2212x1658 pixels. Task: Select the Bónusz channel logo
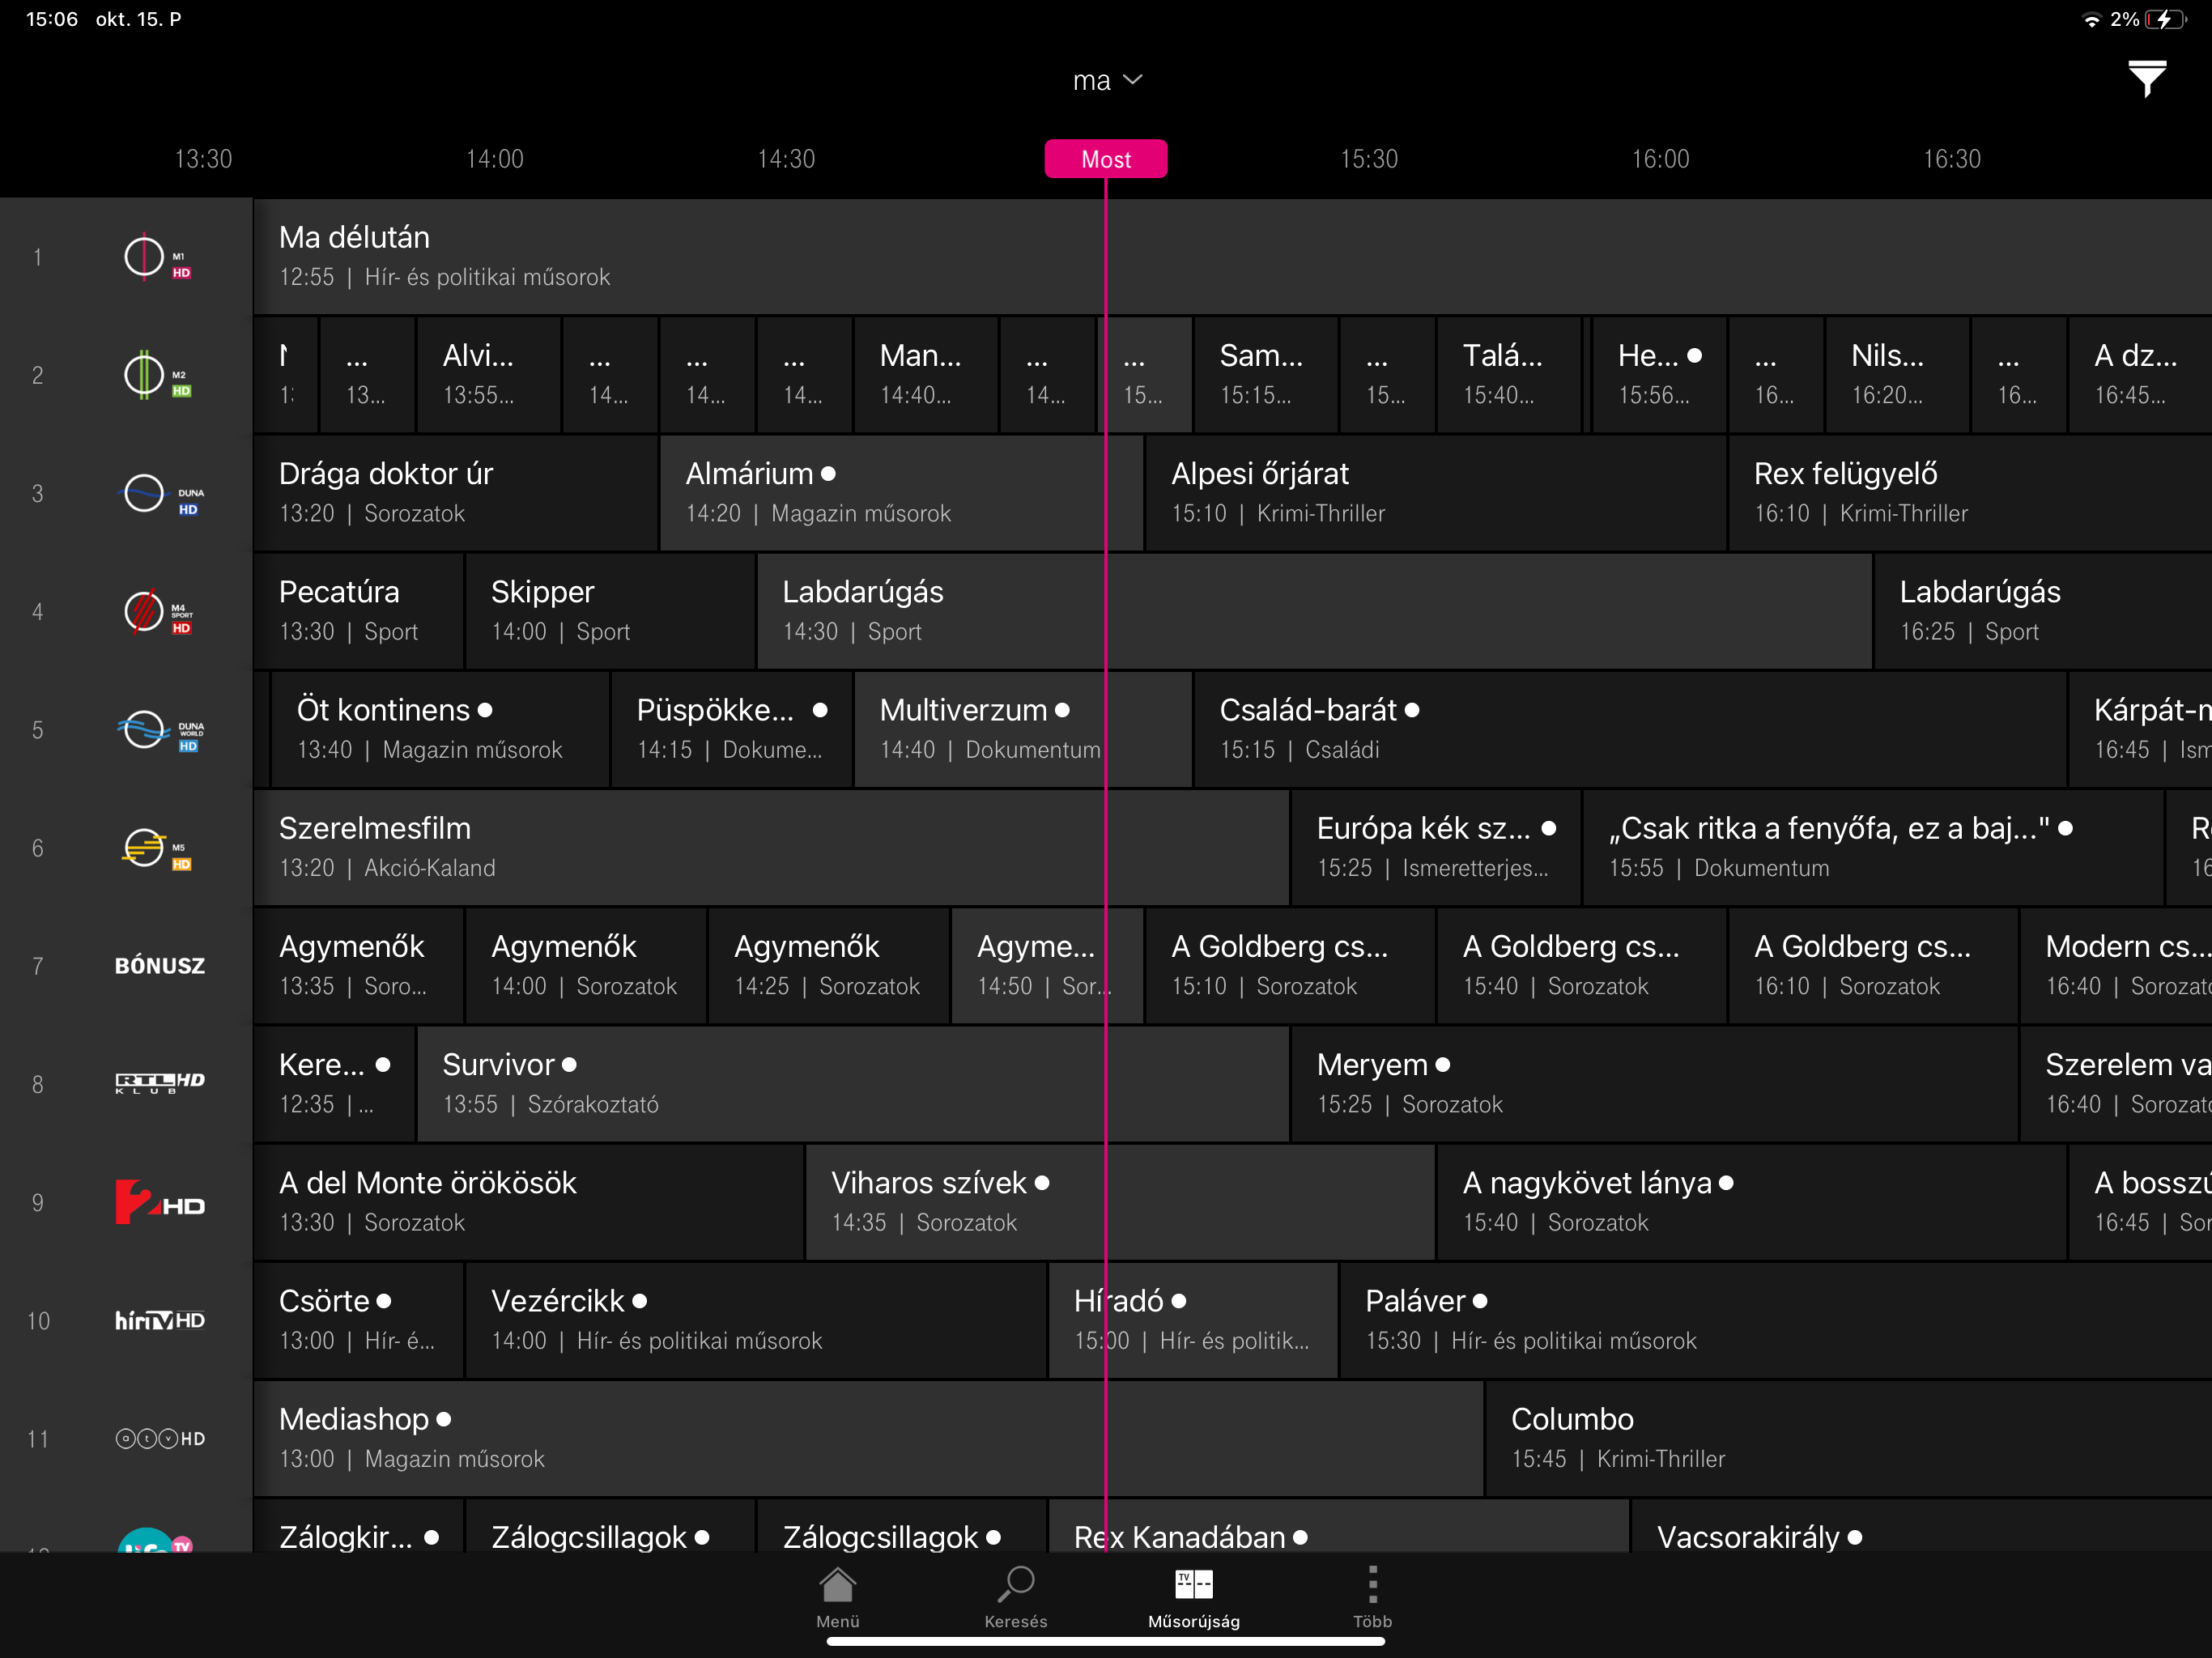coord(160,966)
